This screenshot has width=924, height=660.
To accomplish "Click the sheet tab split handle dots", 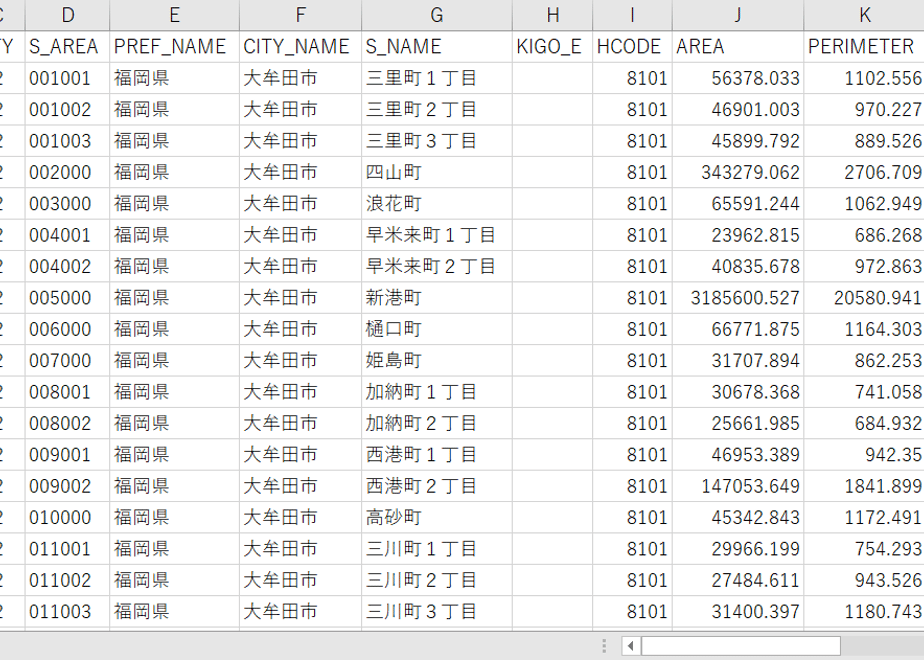I will [x=604, y=646].
